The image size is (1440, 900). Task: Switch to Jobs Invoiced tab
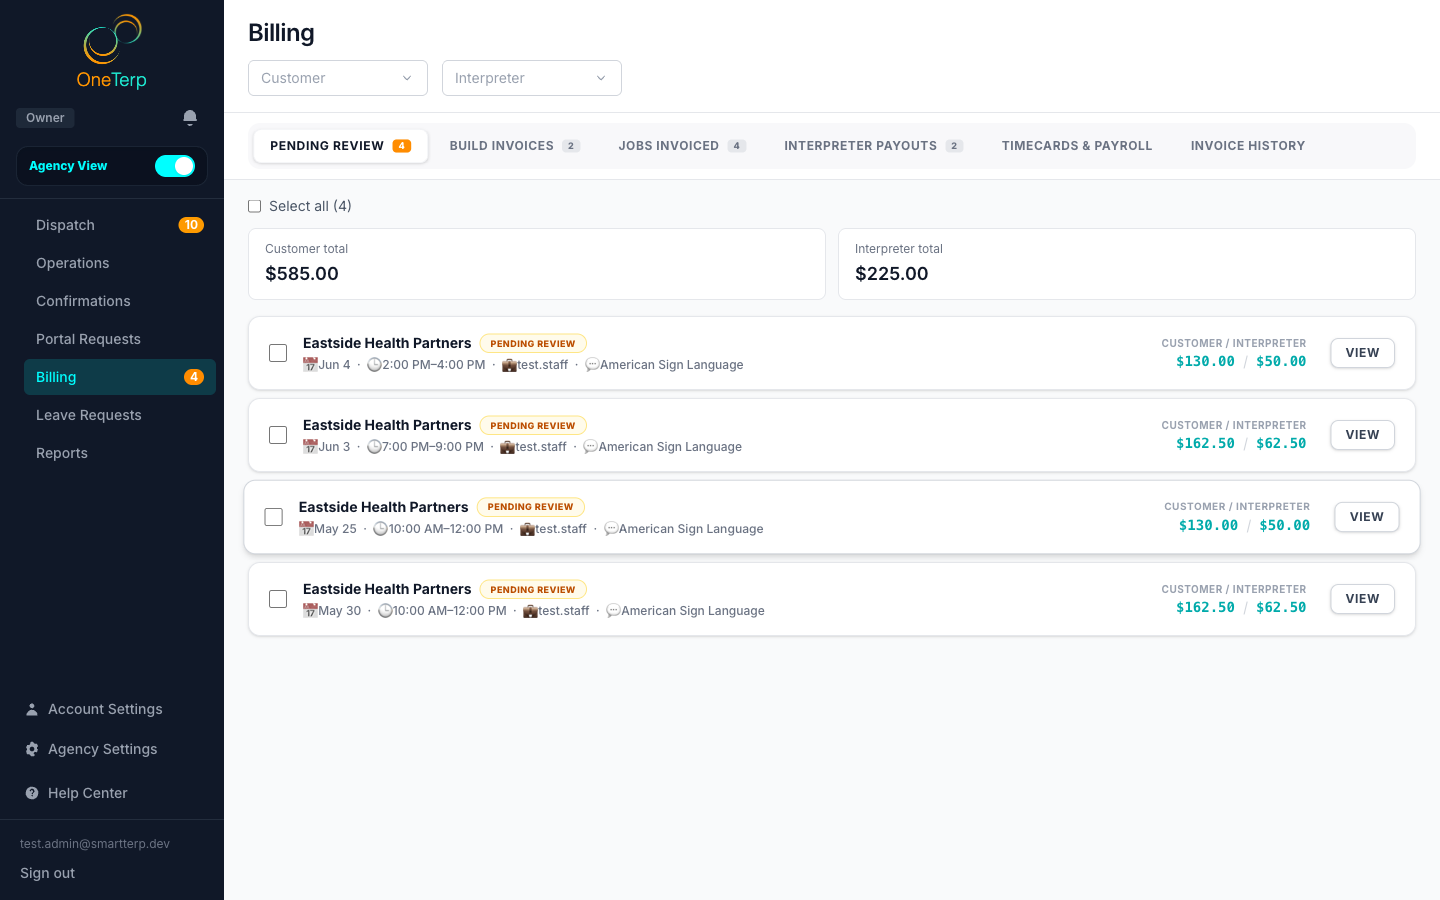coord(682,146)
